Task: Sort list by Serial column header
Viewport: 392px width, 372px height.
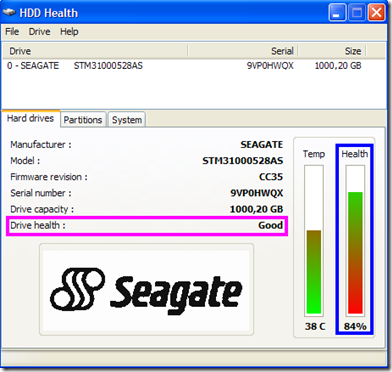Action: pyautogui.click(x=243, y=51)
